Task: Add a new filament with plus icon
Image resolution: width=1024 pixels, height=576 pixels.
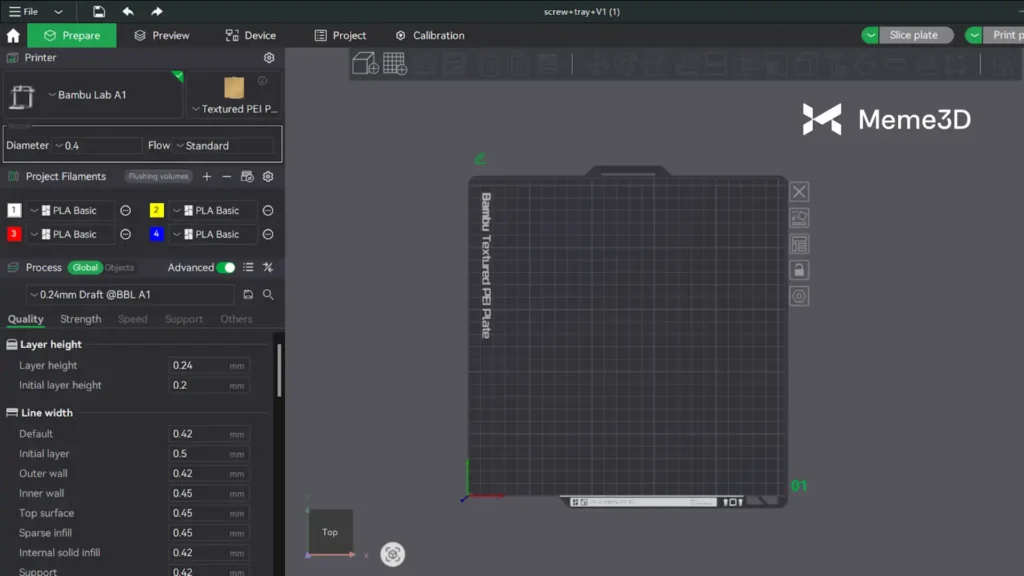Action: coord(207,177)
